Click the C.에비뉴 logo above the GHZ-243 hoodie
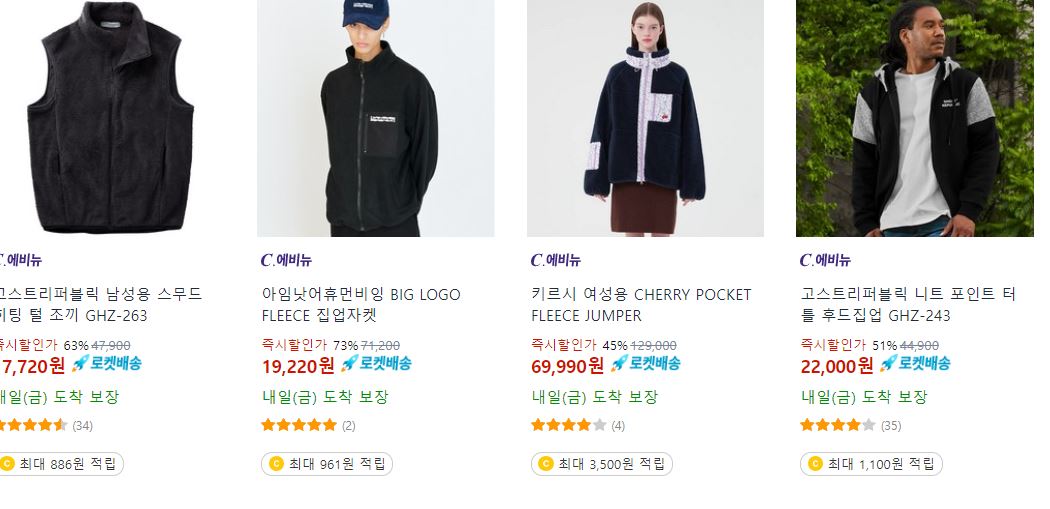1050x509 pixels. [x=825, y=260]
